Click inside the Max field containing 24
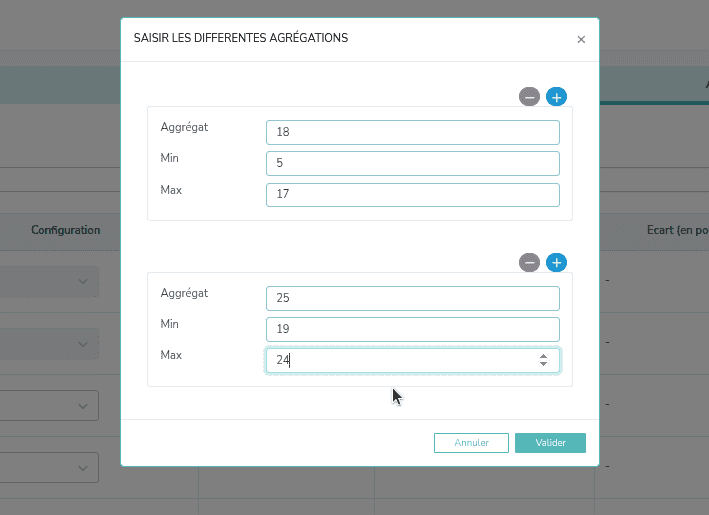709x515 pixels. [x=400, y=360]
